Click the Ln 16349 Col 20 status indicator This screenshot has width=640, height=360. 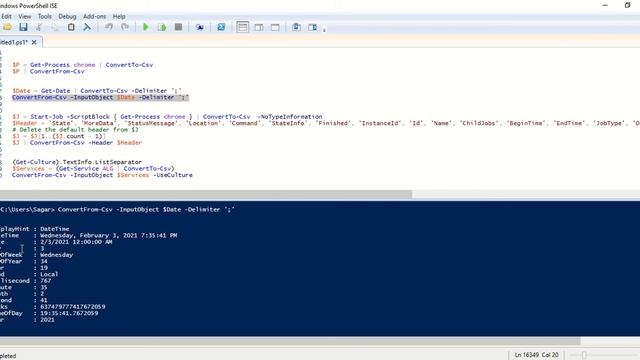pyautogui.click(x=536, y=355)
